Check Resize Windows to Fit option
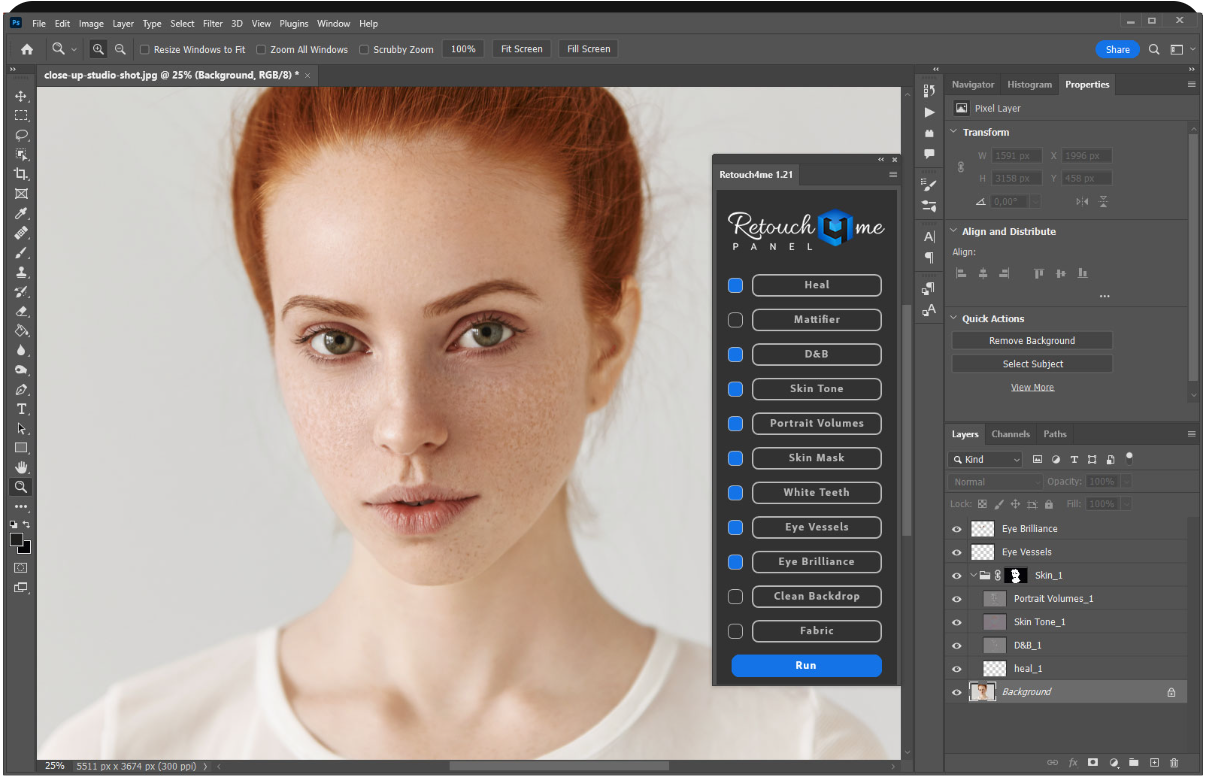1206x779 pixels. (x=145, y=49)
